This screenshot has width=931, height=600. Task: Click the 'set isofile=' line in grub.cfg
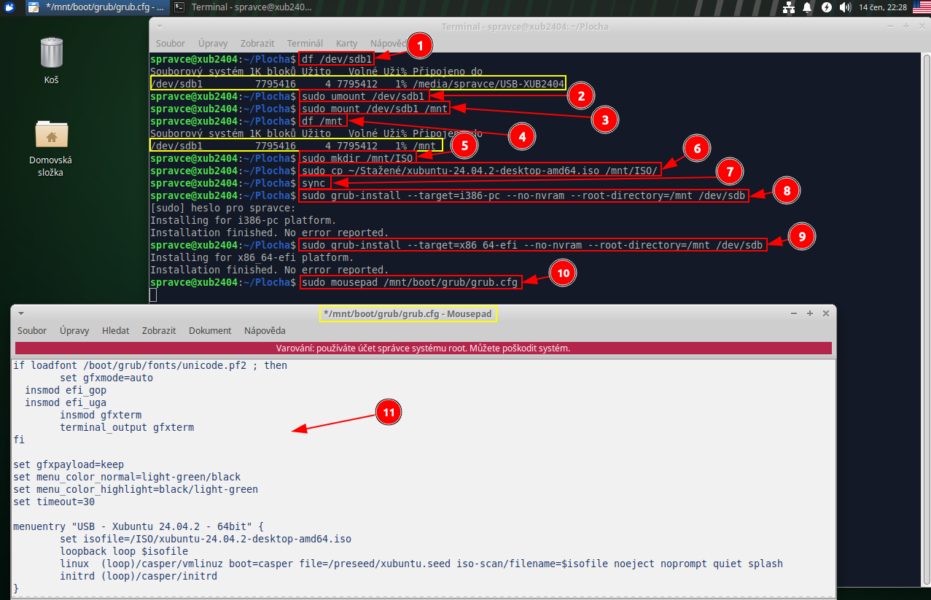pos(205,539)
